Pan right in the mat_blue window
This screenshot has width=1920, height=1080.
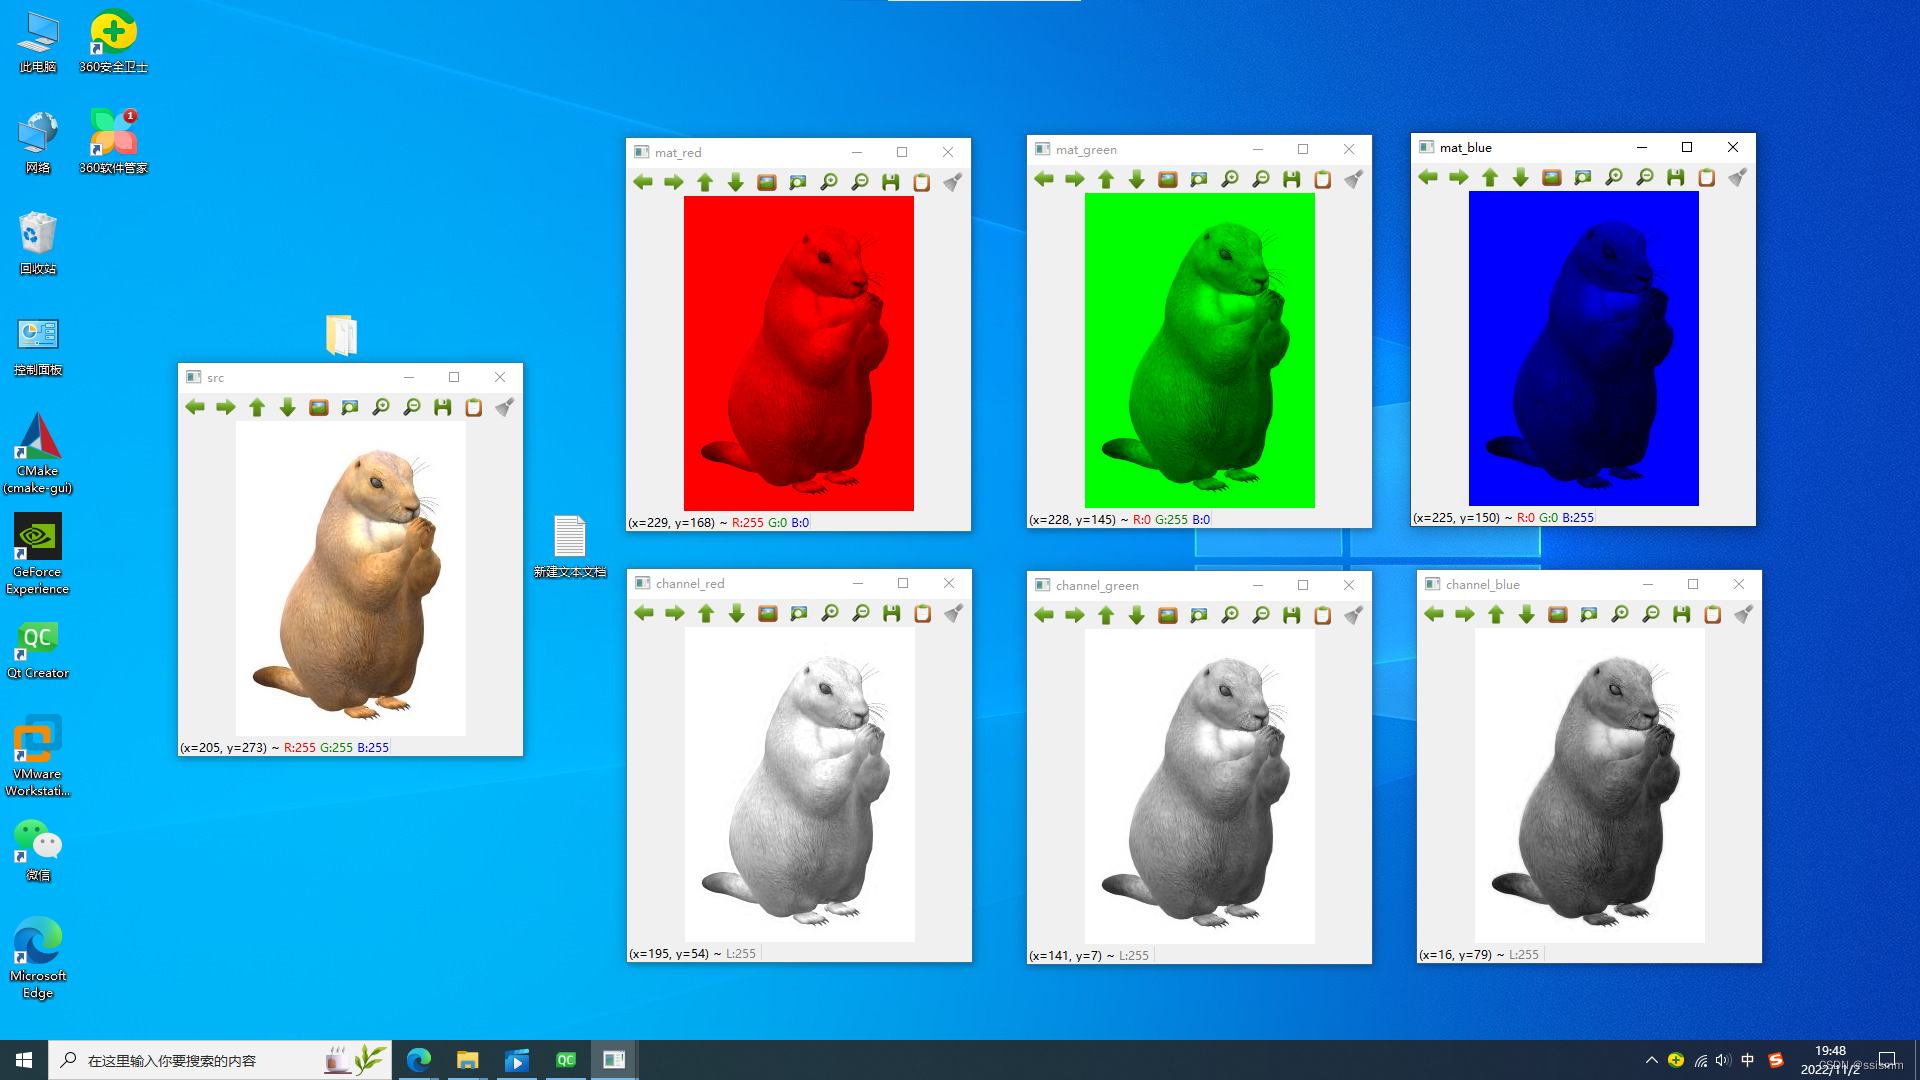(x=1459, y=177)
